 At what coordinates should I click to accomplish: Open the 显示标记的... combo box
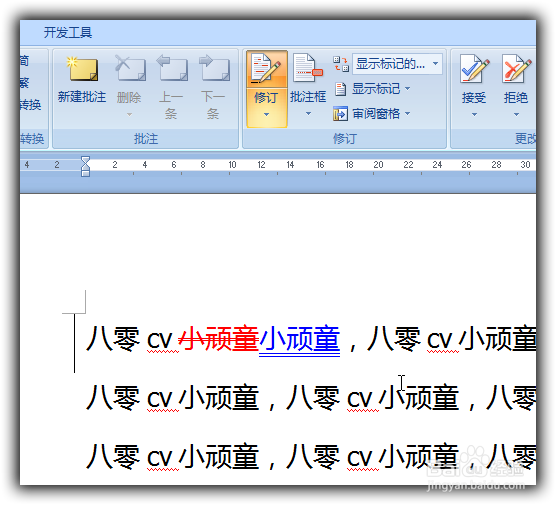tap(397, 64)
